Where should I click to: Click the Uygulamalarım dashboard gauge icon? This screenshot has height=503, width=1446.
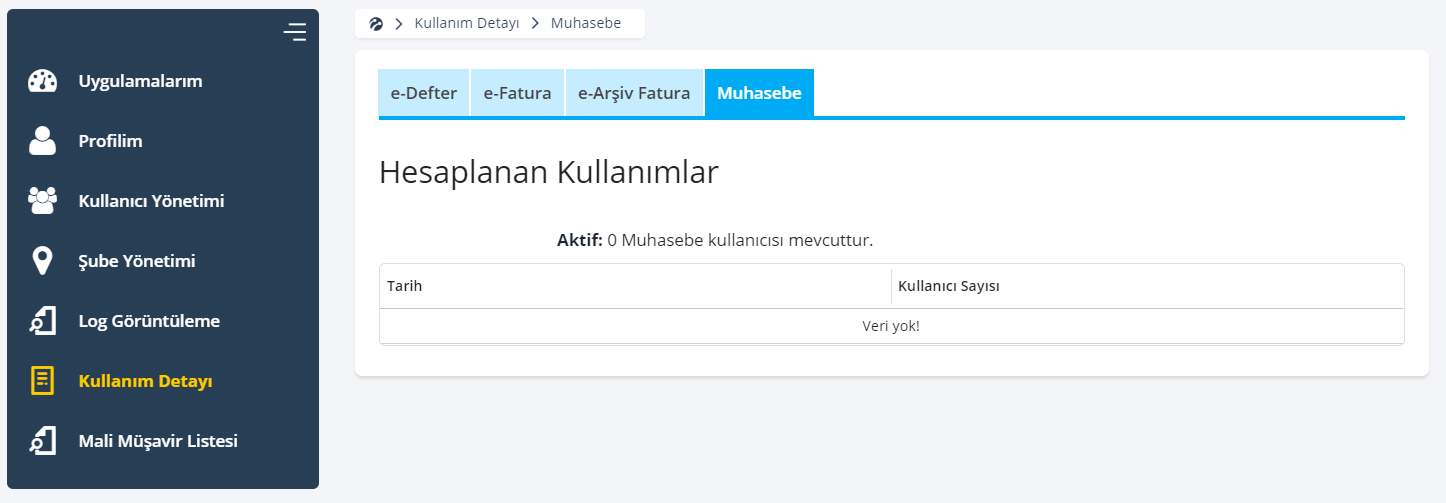coord(42,81)
